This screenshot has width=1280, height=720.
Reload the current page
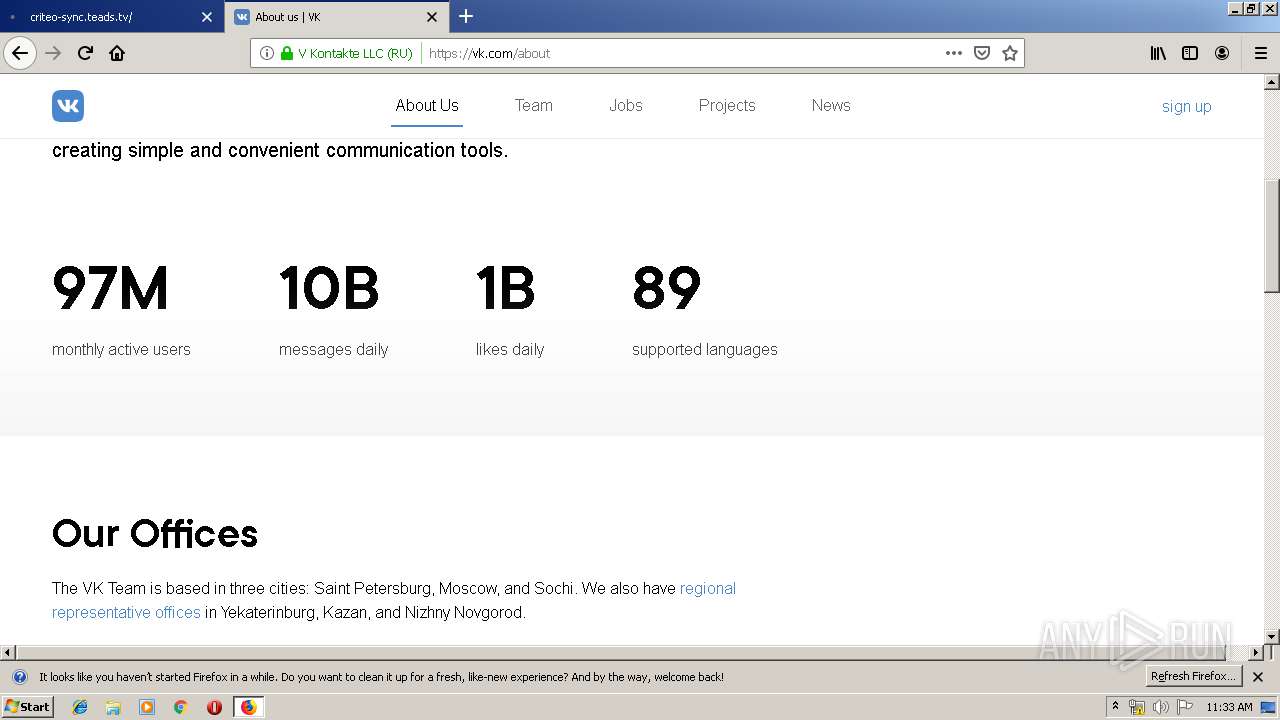click(85, 53)
